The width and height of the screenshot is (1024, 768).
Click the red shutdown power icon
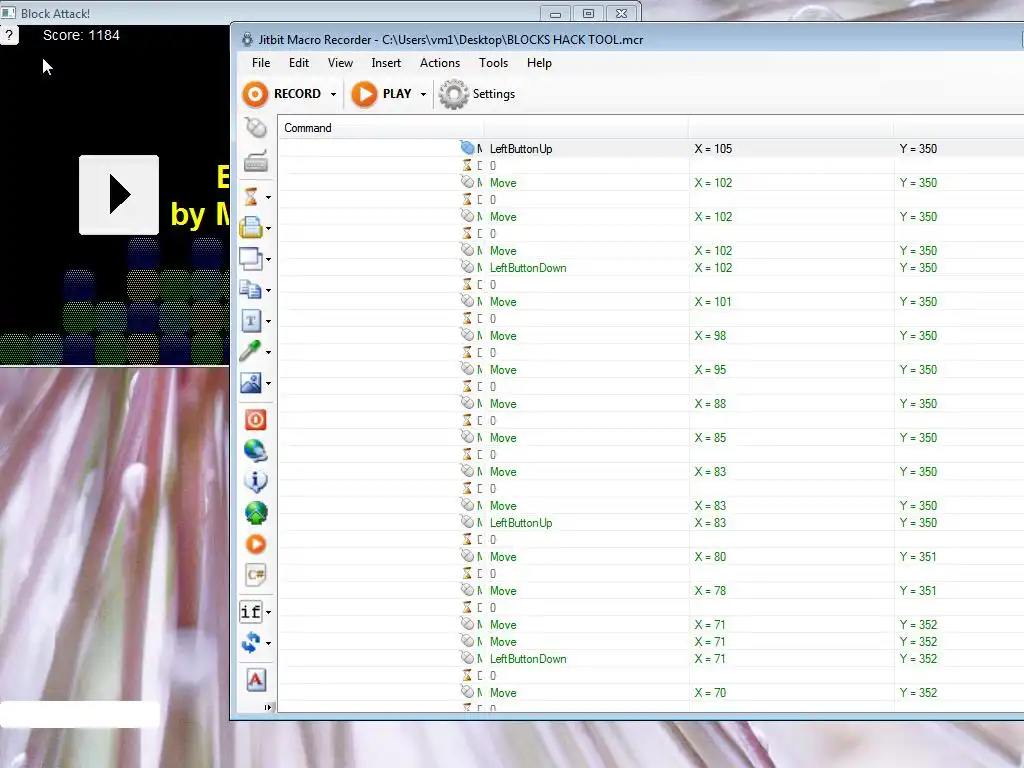point(255,420)
